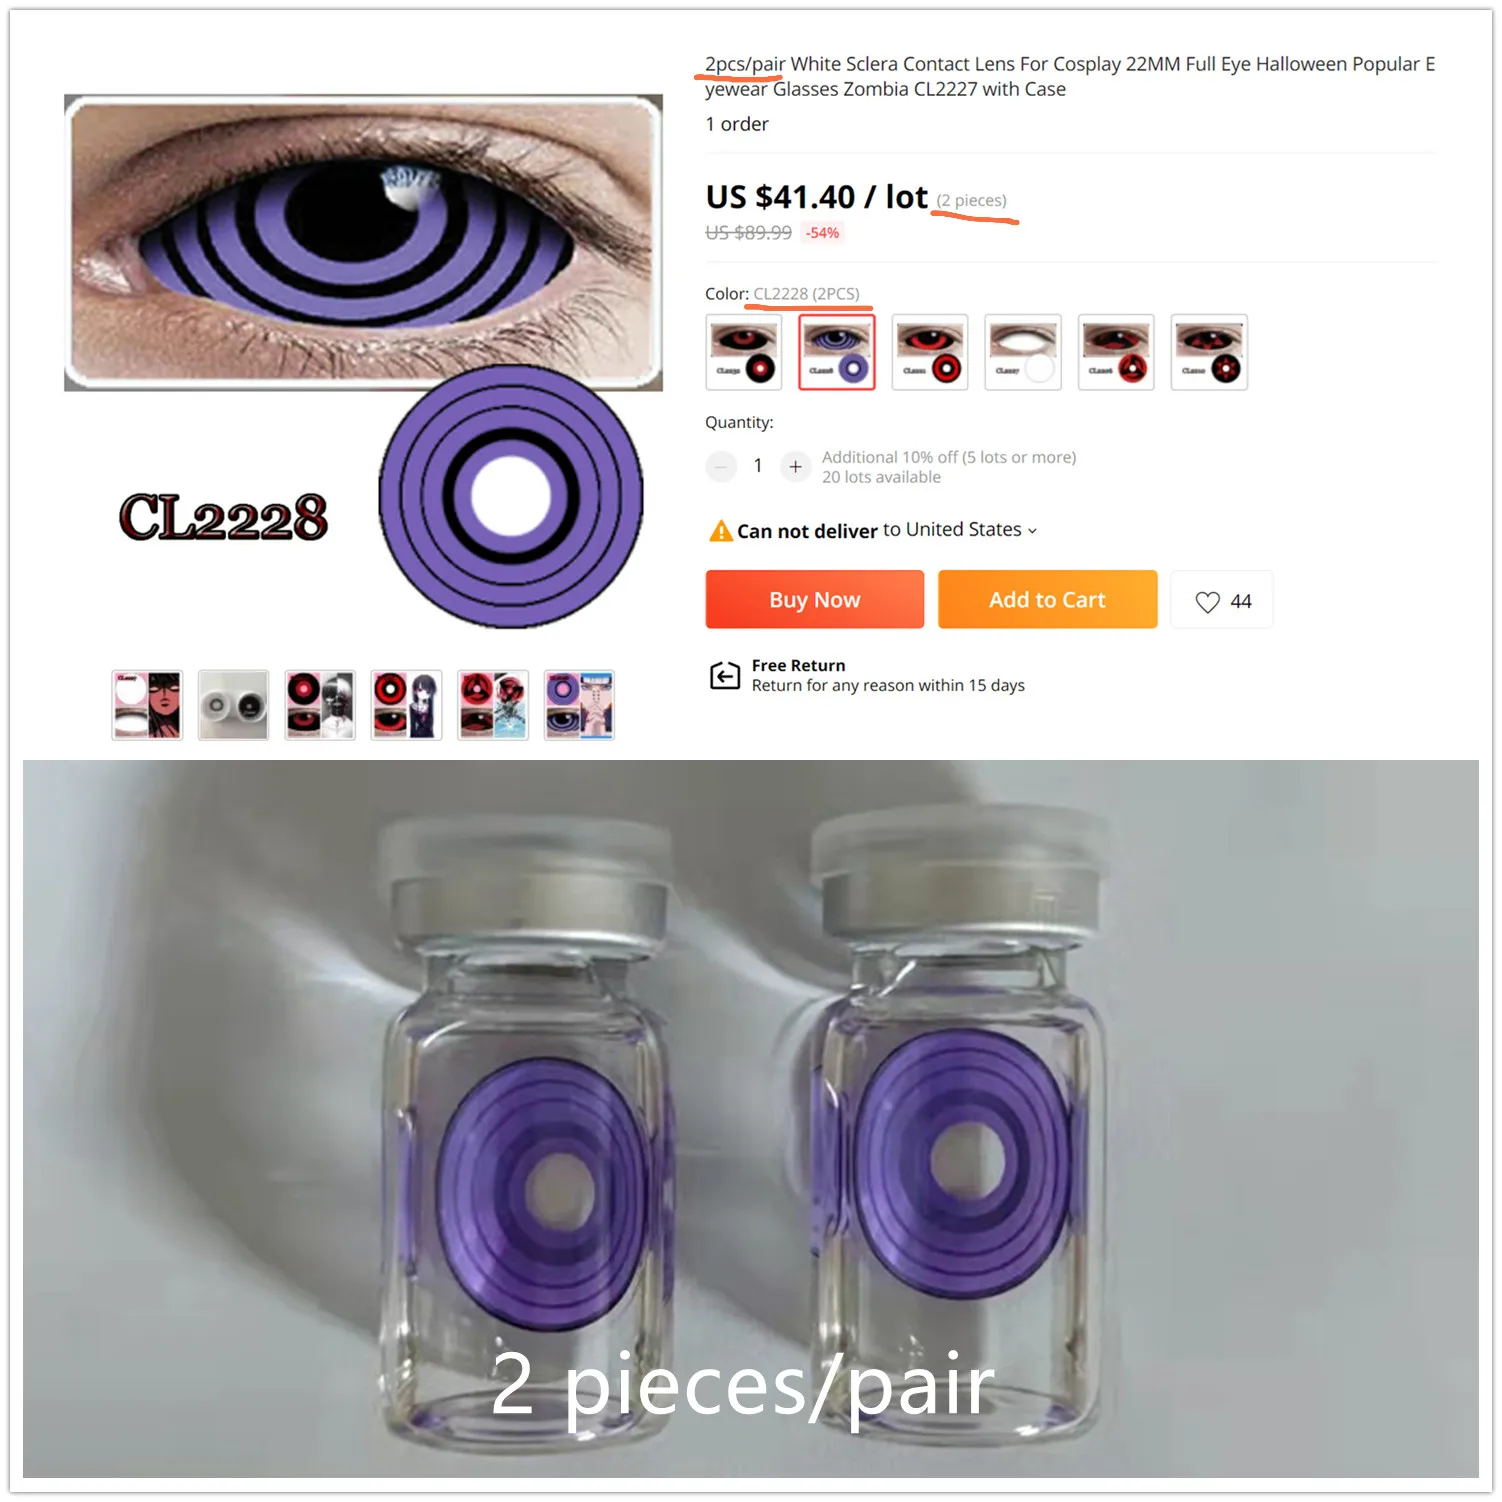This screenshot has height=1502, width=1502.
Task: Open the last purple lens thumbnail
Action: click(x=579, y=705)
